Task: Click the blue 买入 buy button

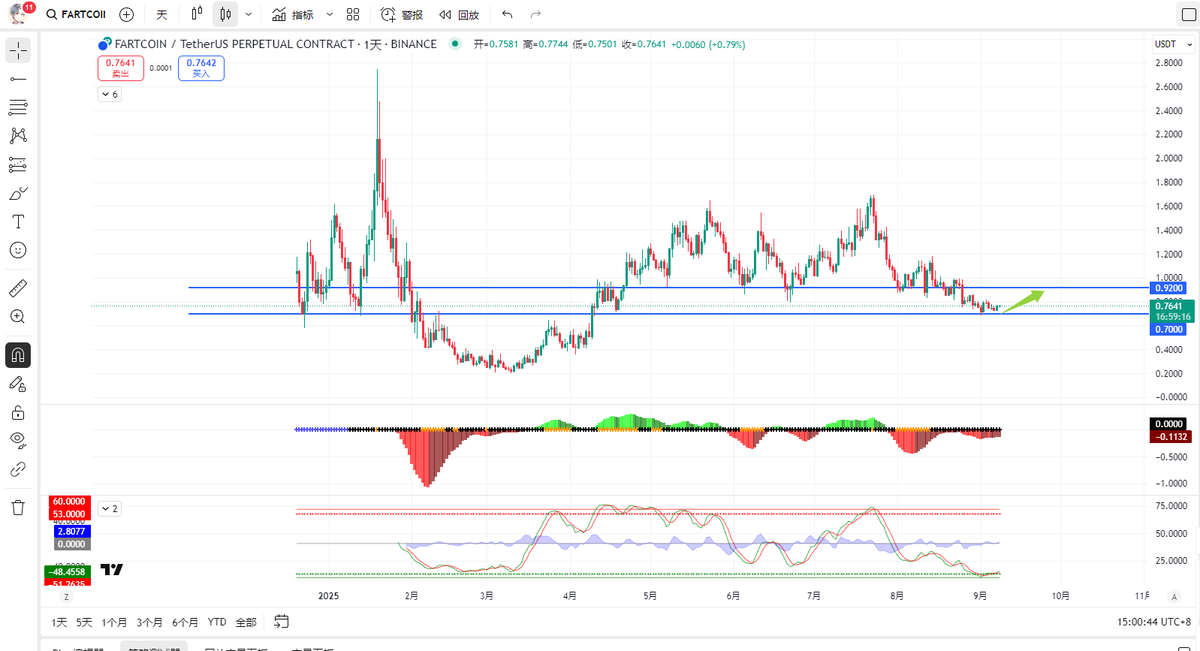Action: (201, 68)
